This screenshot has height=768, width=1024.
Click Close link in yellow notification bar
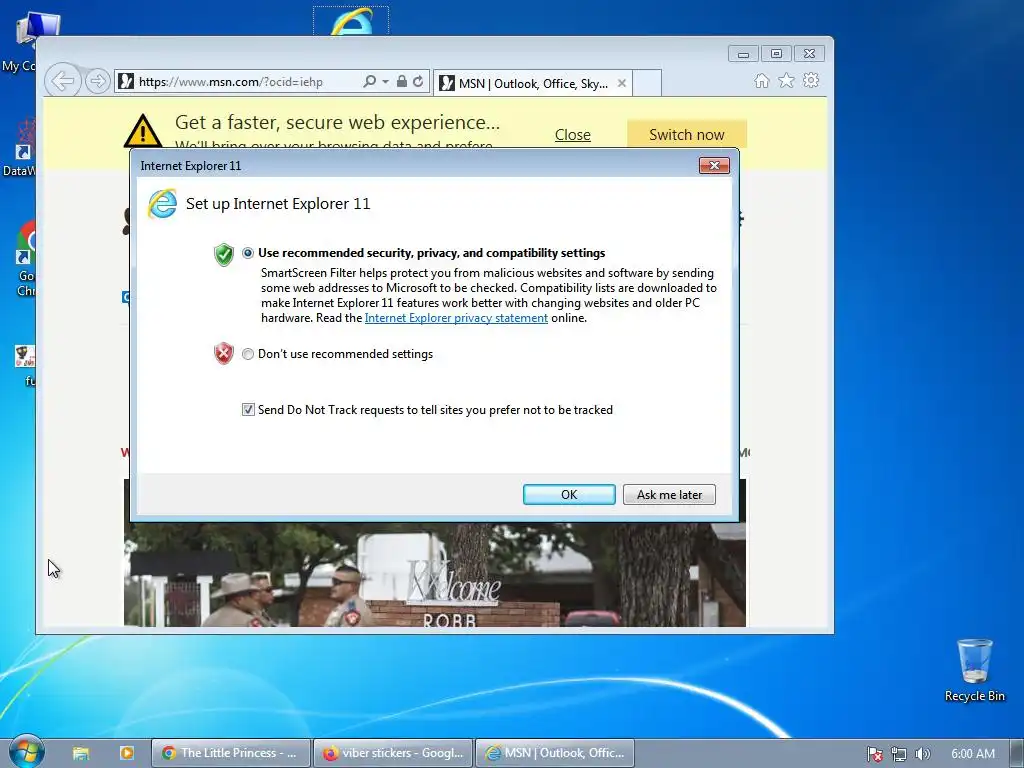click(x=573, y=135)
